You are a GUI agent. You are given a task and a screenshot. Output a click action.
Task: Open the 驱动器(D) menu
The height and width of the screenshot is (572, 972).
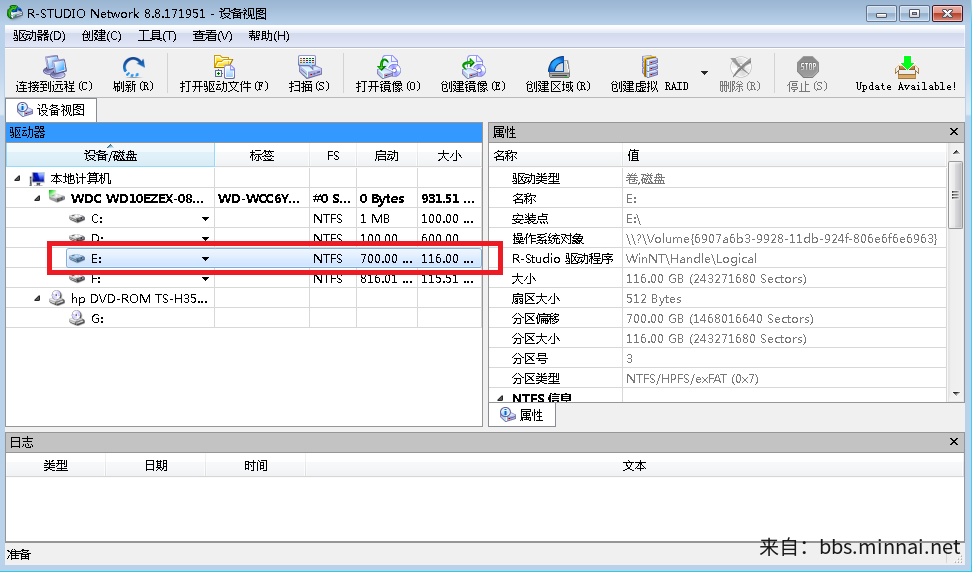40,36
